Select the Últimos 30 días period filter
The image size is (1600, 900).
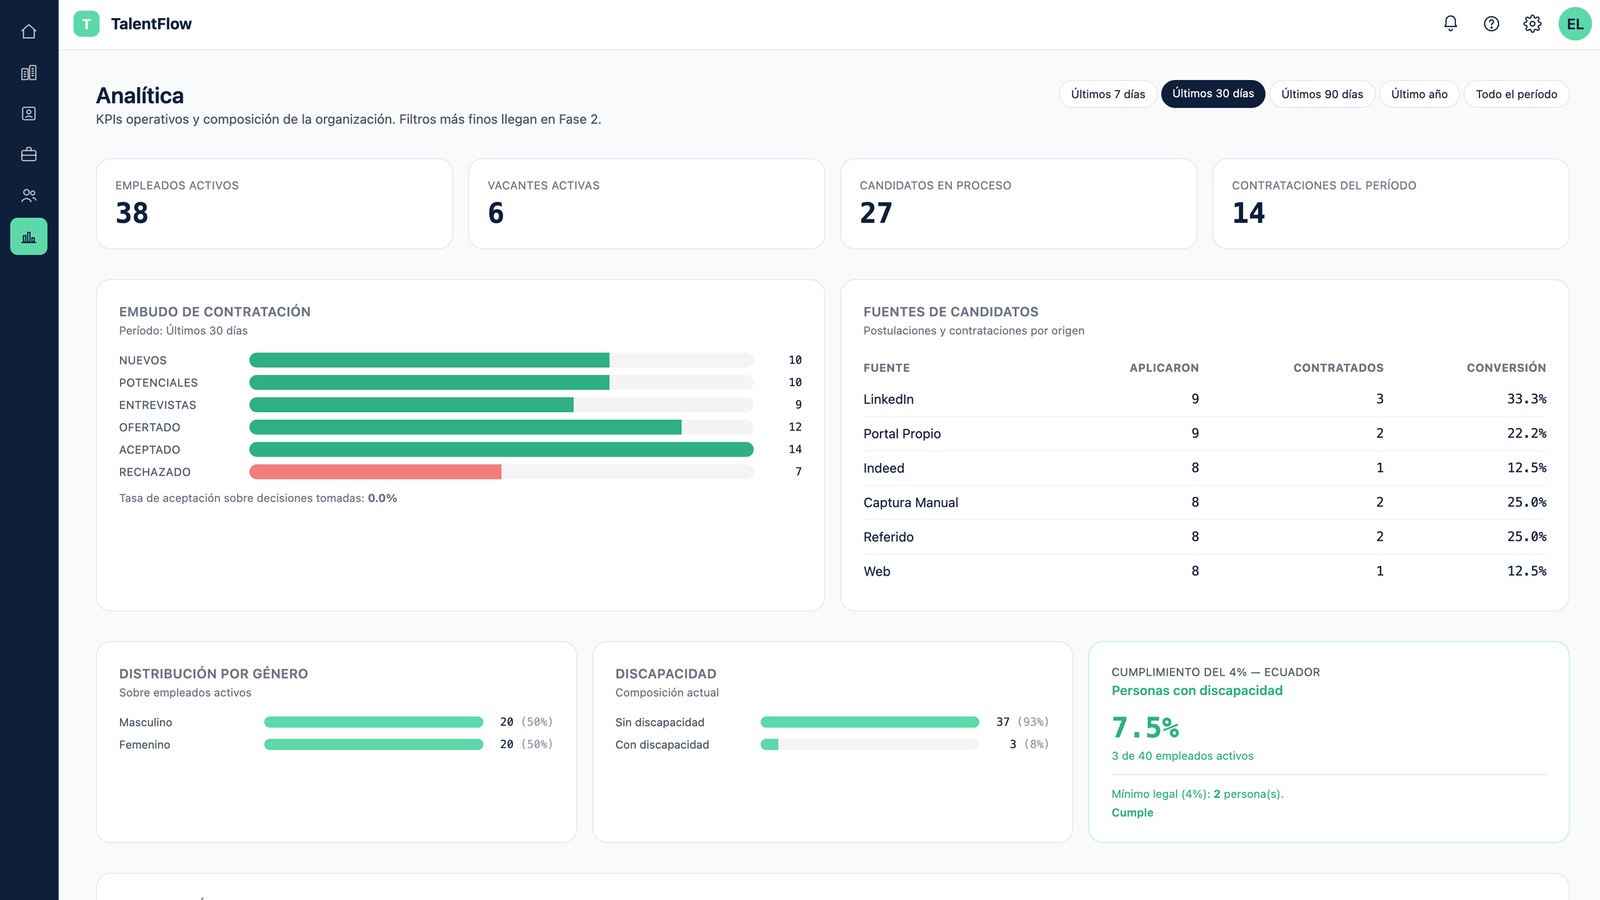1213,94
